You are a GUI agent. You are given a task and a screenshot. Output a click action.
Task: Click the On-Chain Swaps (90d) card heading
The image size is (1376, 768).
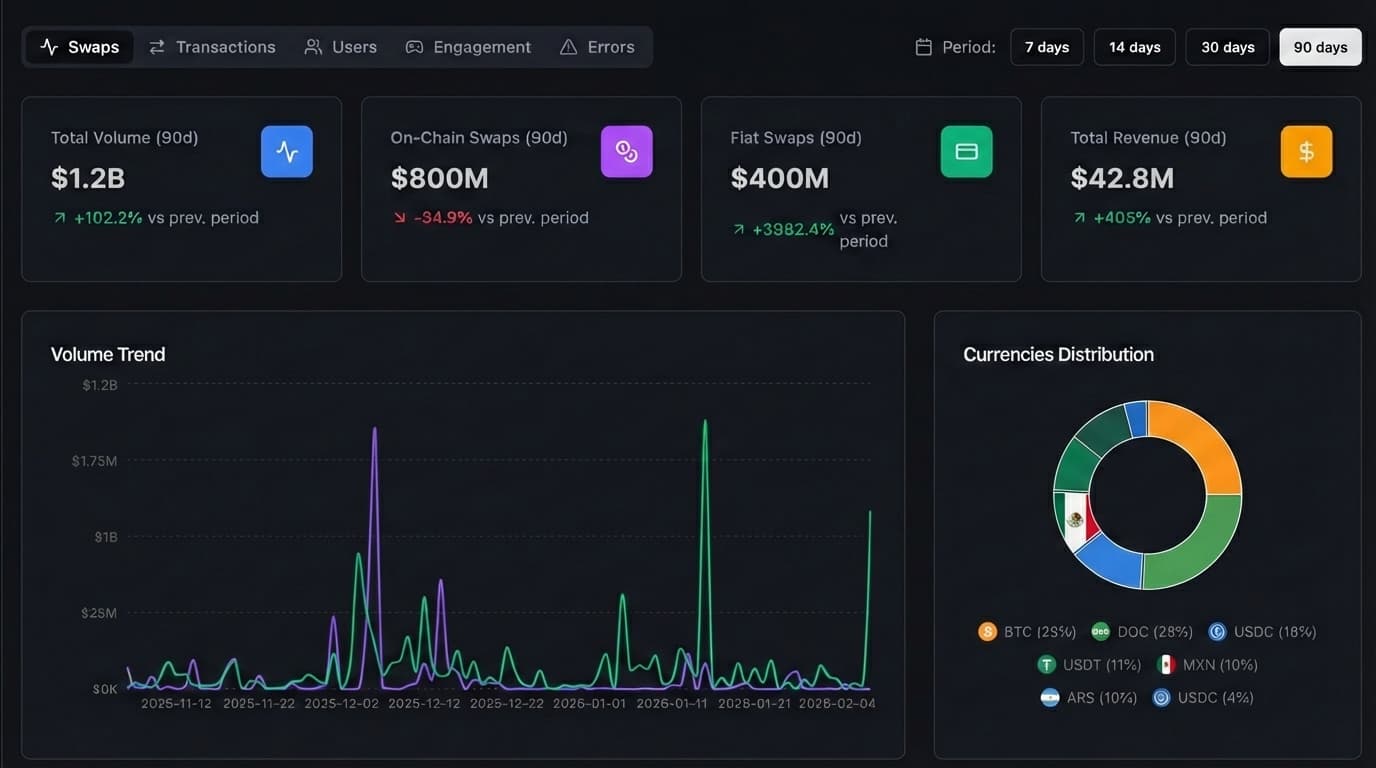click(479, 138)
